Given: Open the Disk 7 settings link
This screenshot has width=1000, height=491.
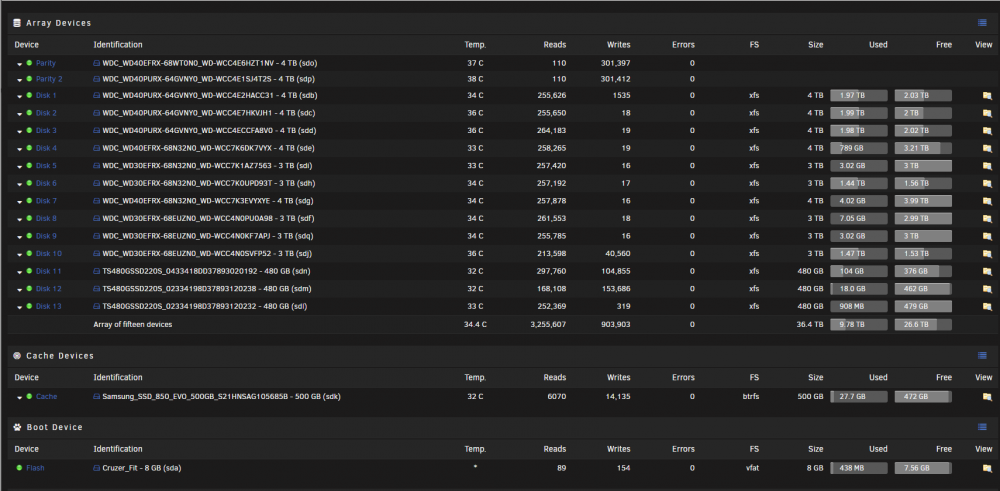Looking at the screenshot, I should click(x=47, y=201).
